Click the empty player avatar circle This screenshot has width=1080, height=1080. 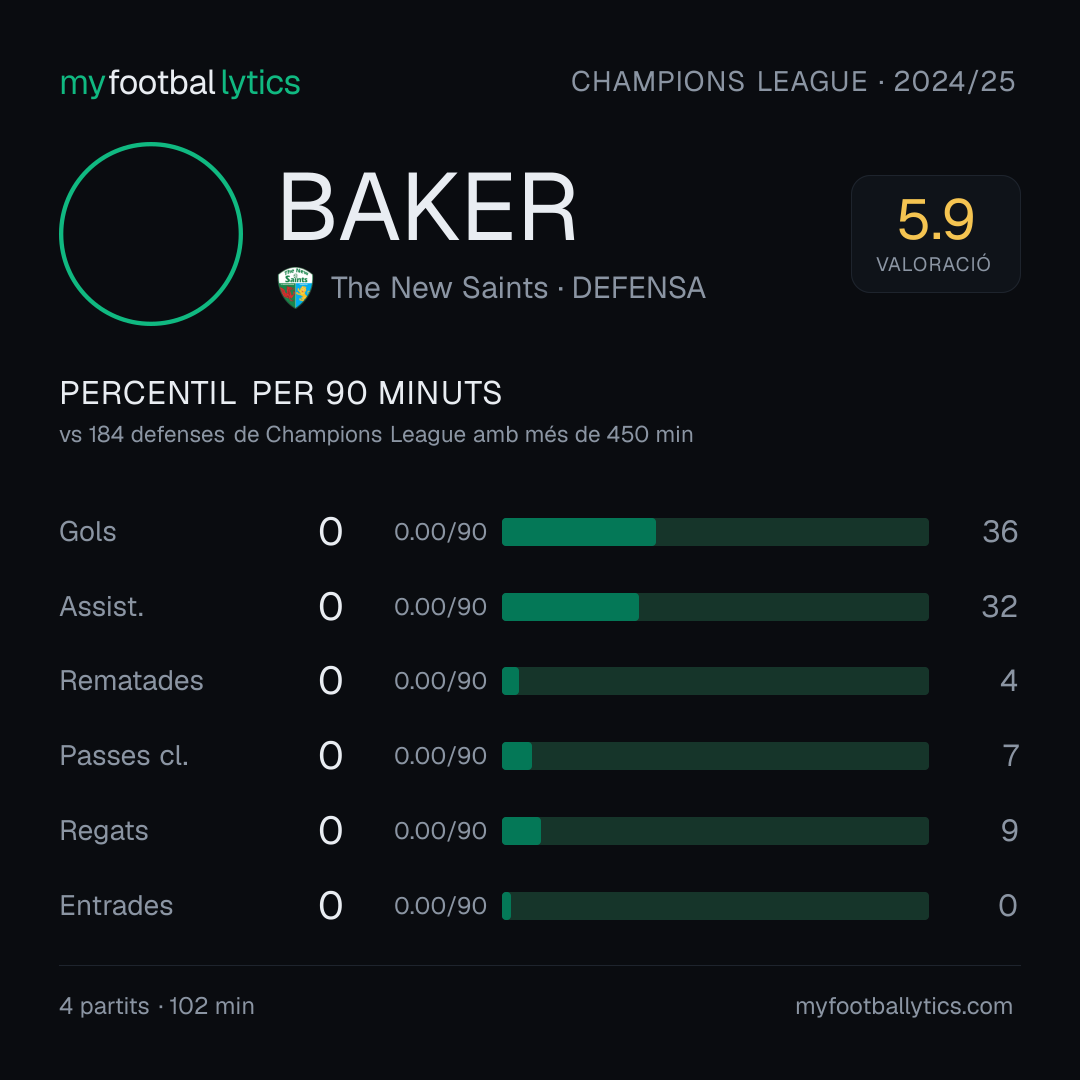coord(151,234)
